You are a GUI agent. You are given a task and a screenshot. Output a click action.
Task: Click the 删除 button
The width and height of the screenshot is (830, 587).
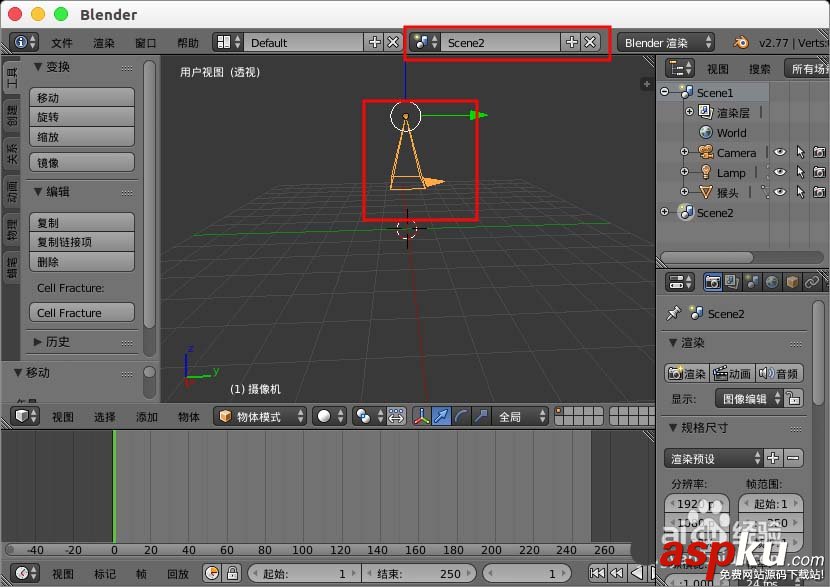click(x=82, y=261)
